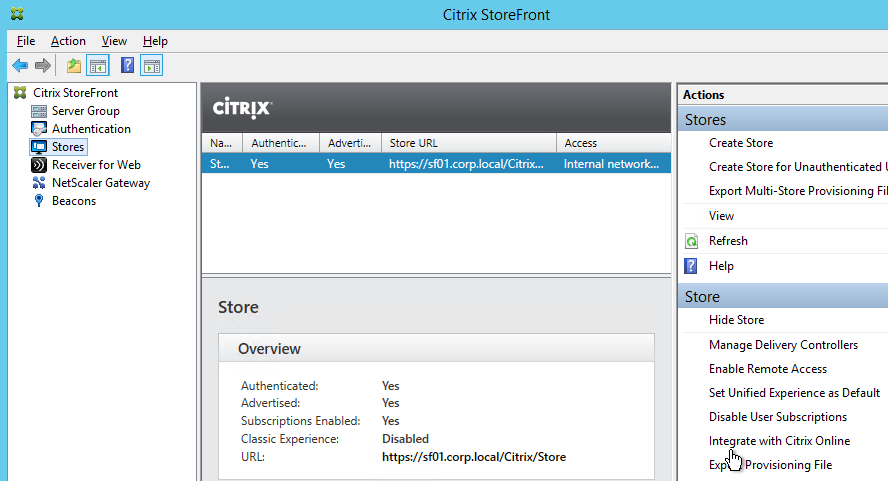Click Classic Experience 'Disabled' value

coord(405,439)
